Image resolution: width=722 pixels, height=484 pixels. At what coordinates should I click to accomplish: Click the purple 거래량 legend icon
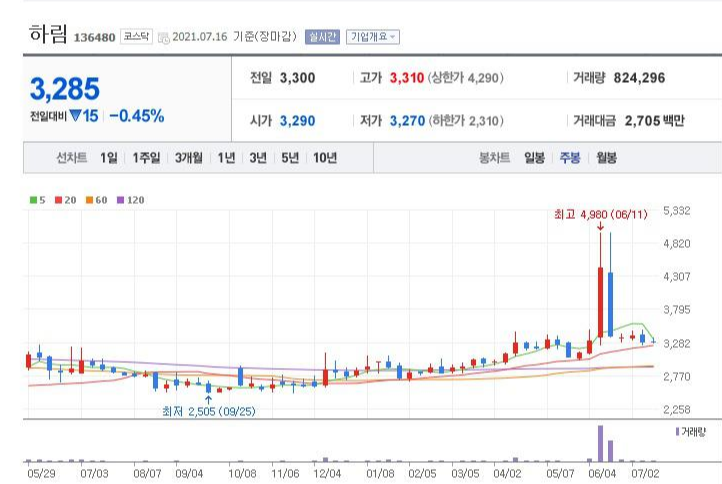(x=677, y=432)
